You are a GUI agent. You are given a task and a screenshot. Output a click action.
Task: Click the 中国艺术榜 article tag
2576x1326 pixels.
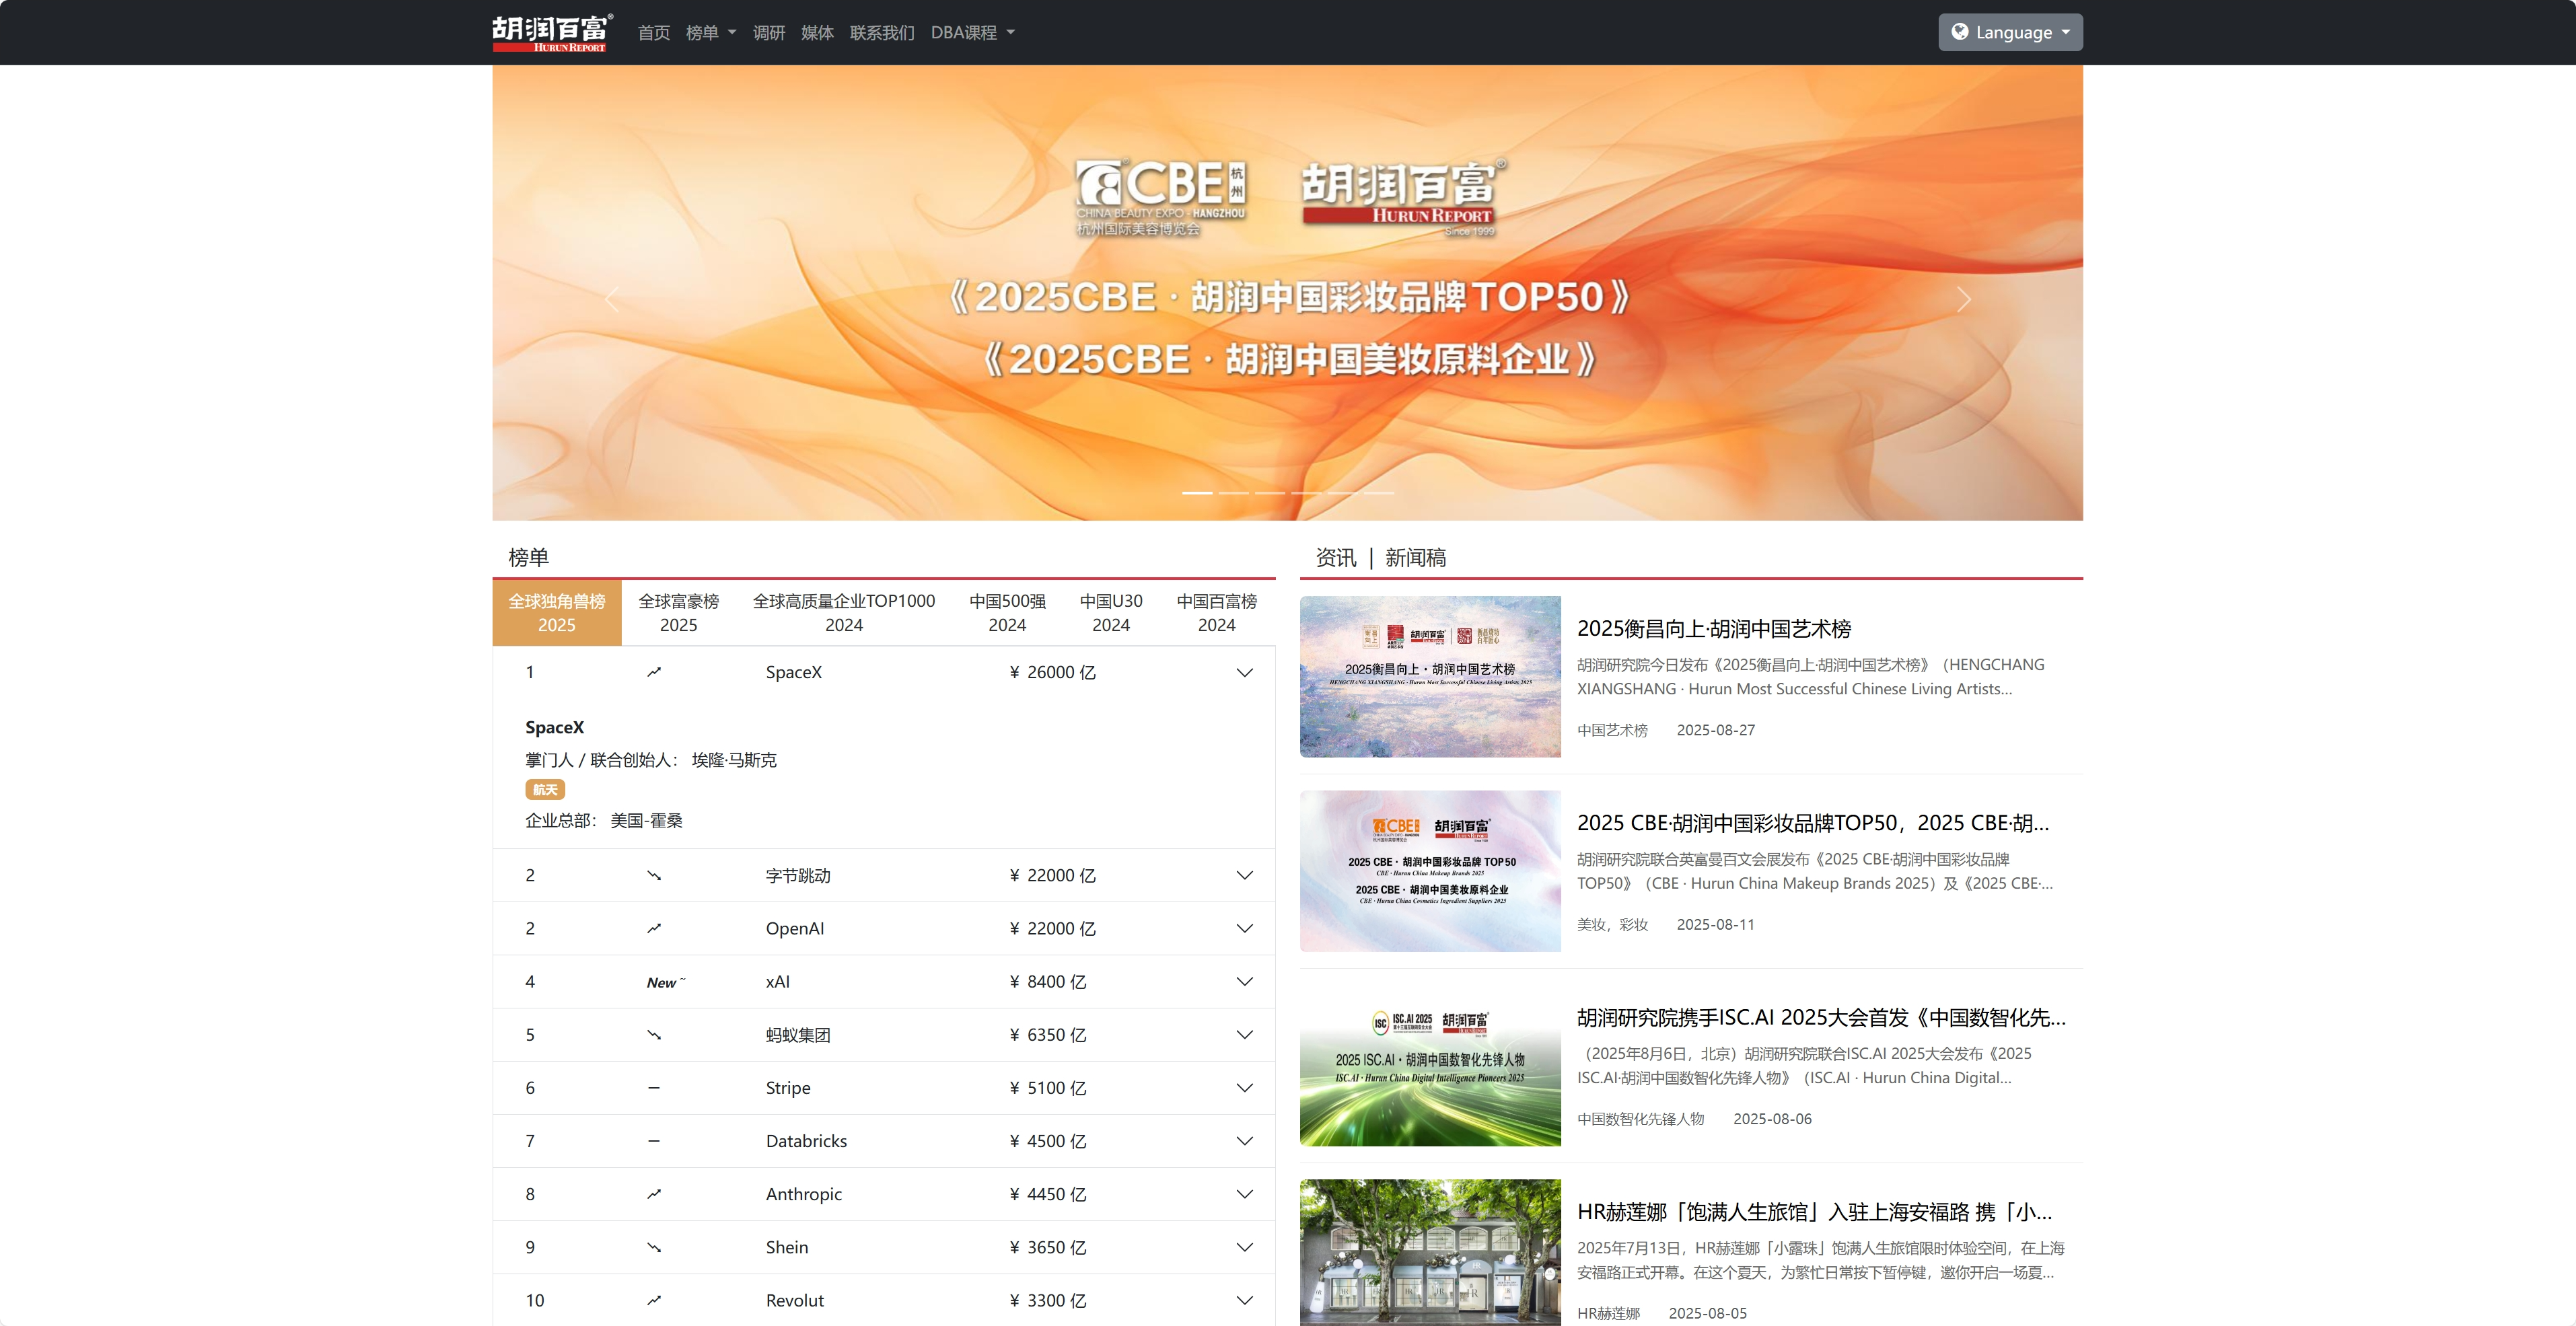pos(1612,730)
